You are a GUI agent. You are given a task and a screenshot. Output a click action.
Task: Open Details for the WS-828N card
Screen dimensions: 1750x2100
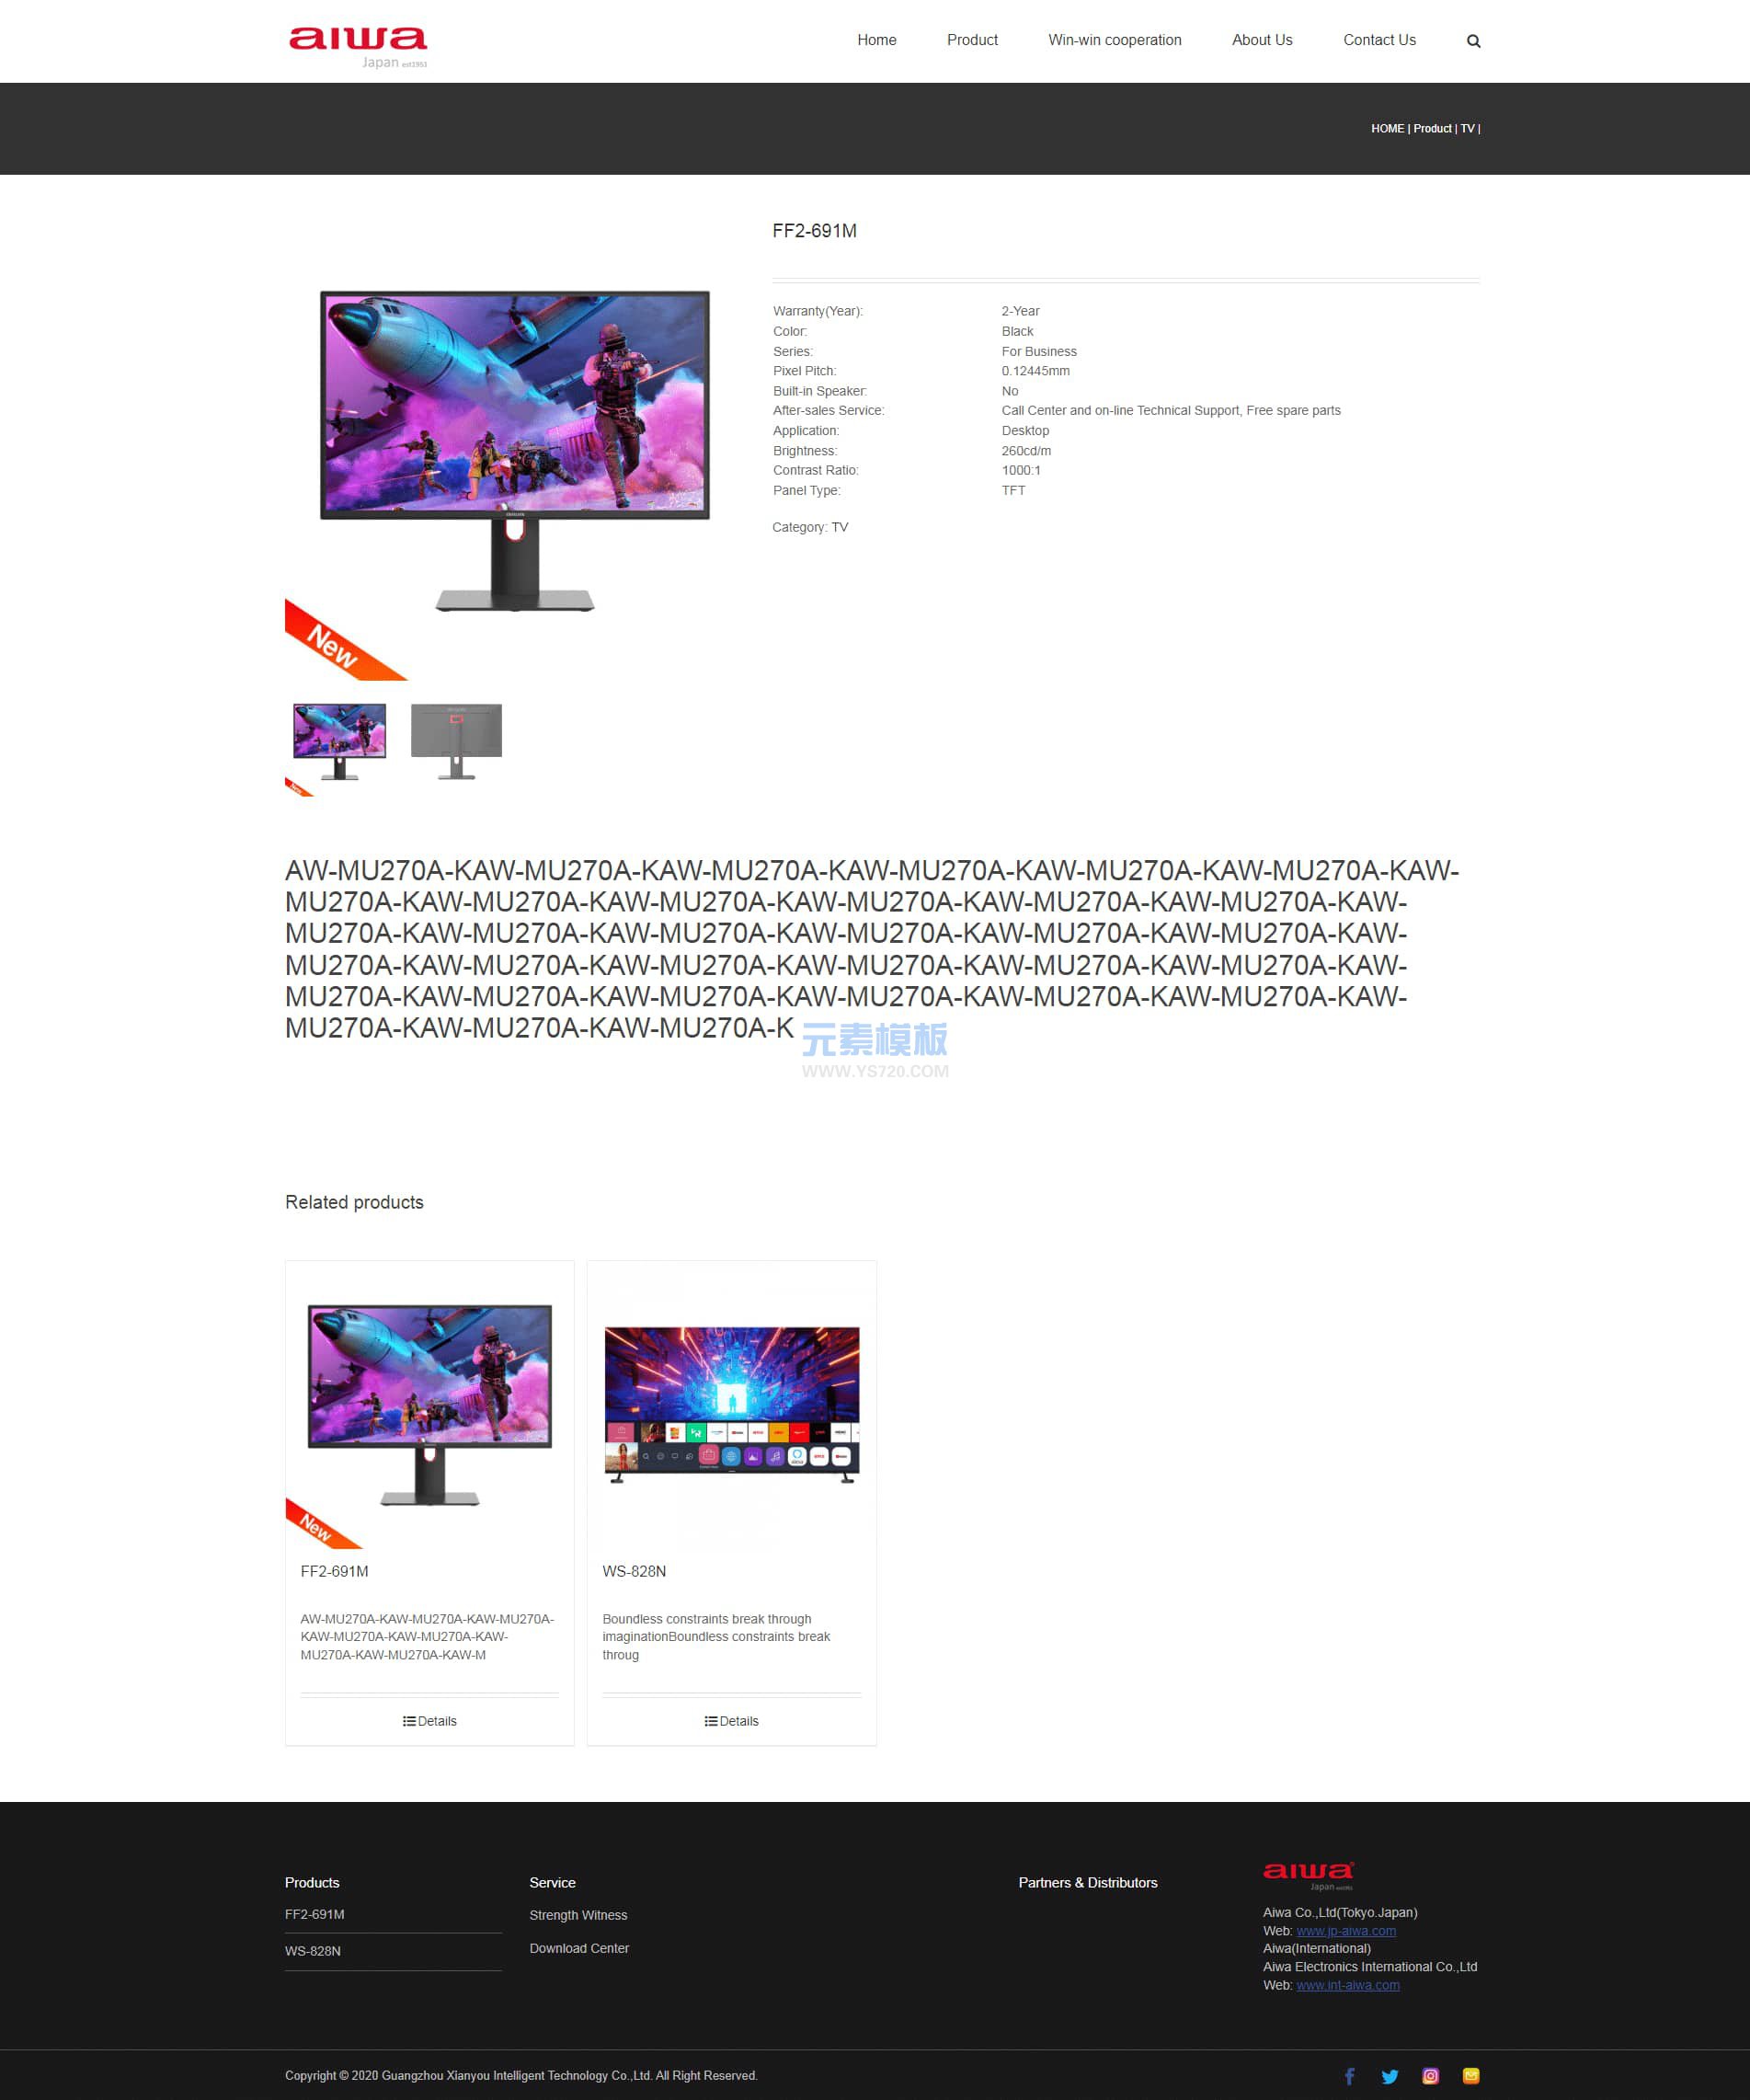[731, 1721]
